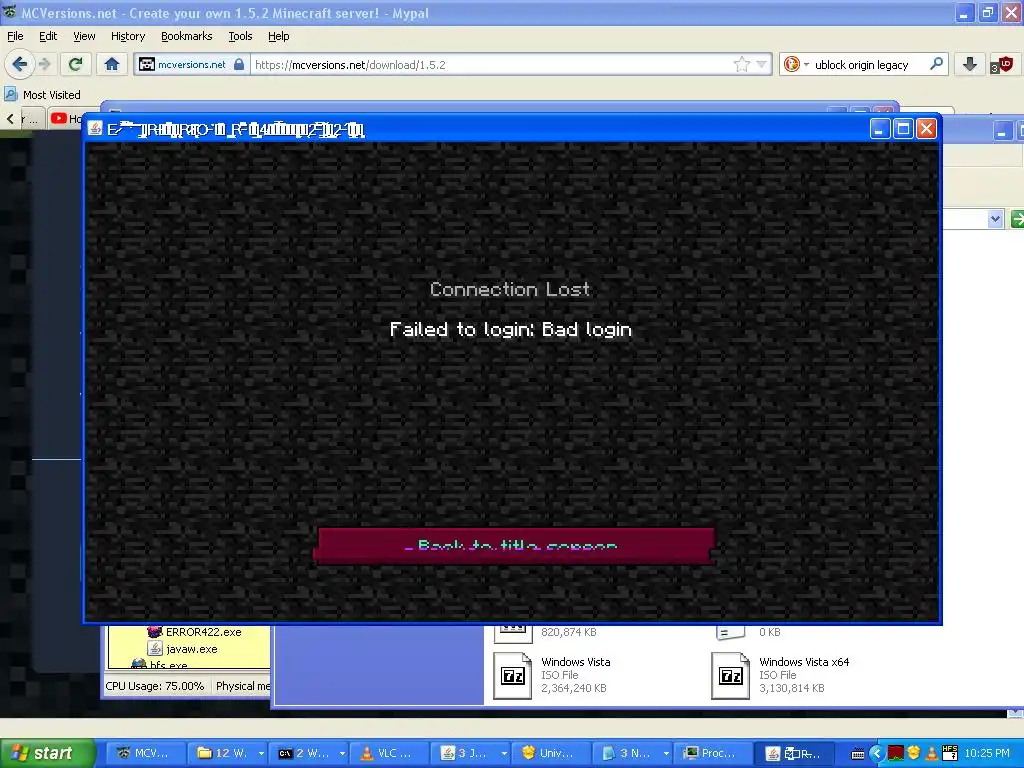Viewport: 1024px width, 768px height.
Task: Switch to VLC media player taskbar button
Action: (x=389, y=753)
